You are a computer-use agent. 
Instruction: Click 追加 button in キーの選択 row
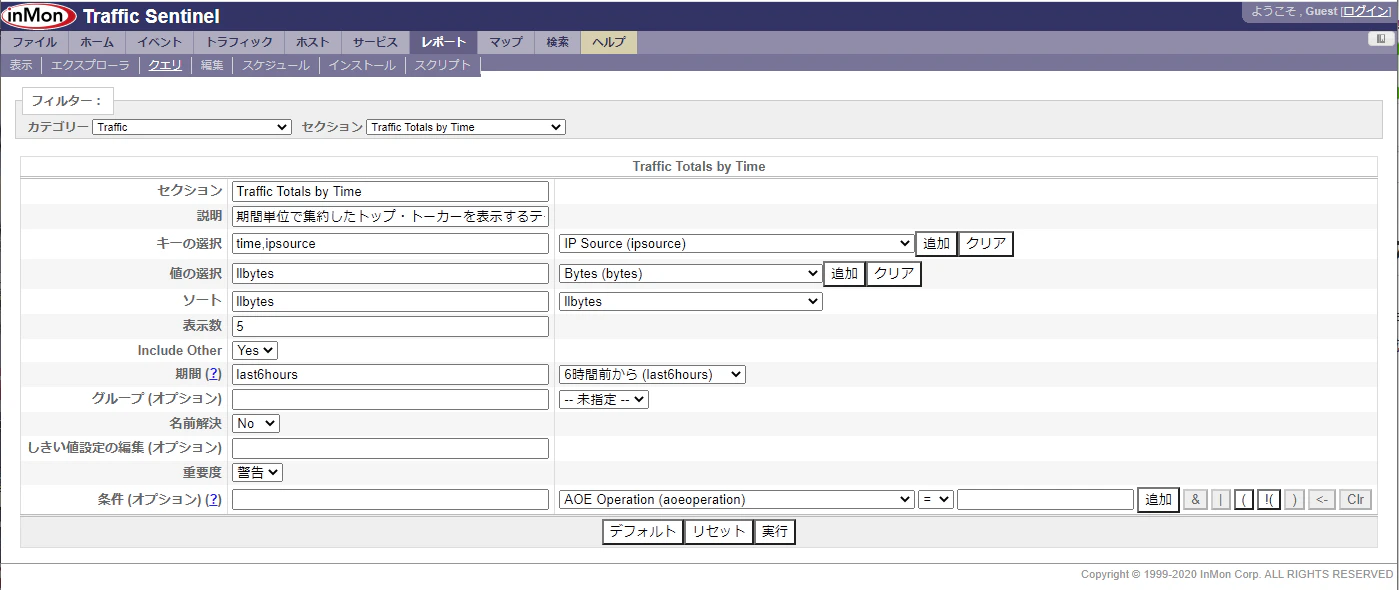coord(937,243)
